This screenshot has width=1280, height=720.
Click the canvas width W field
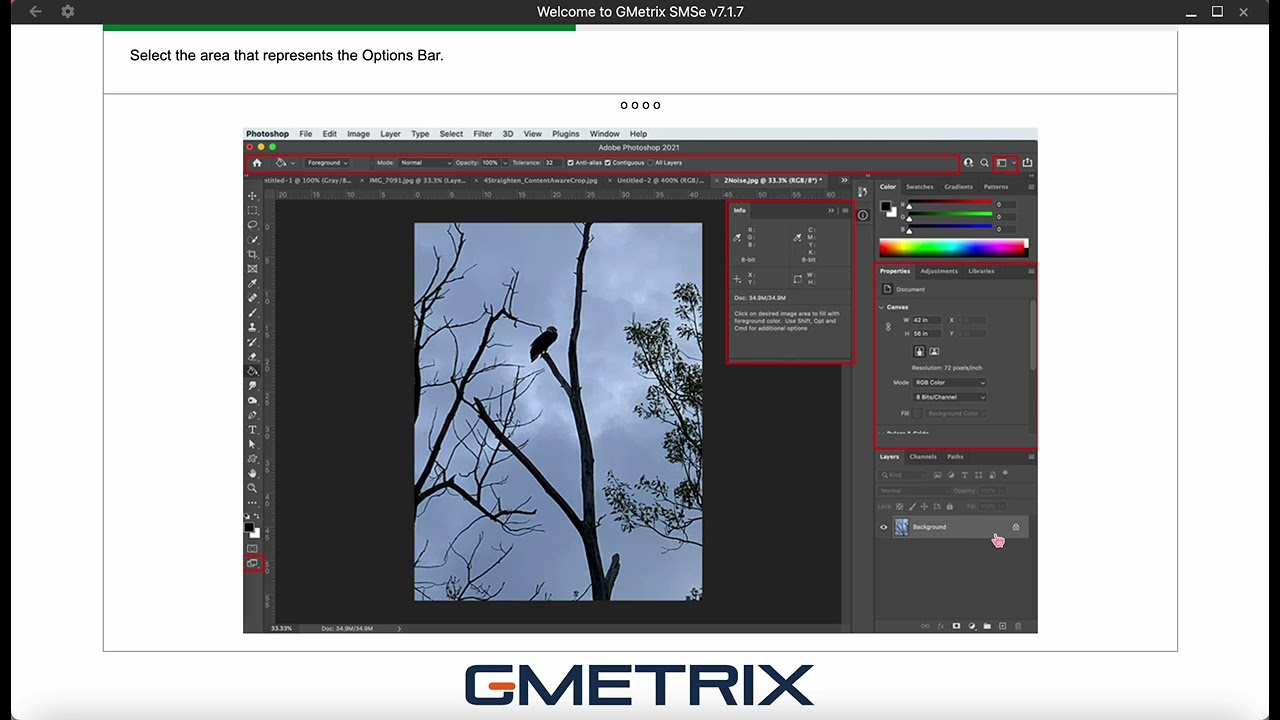point(926,320)
